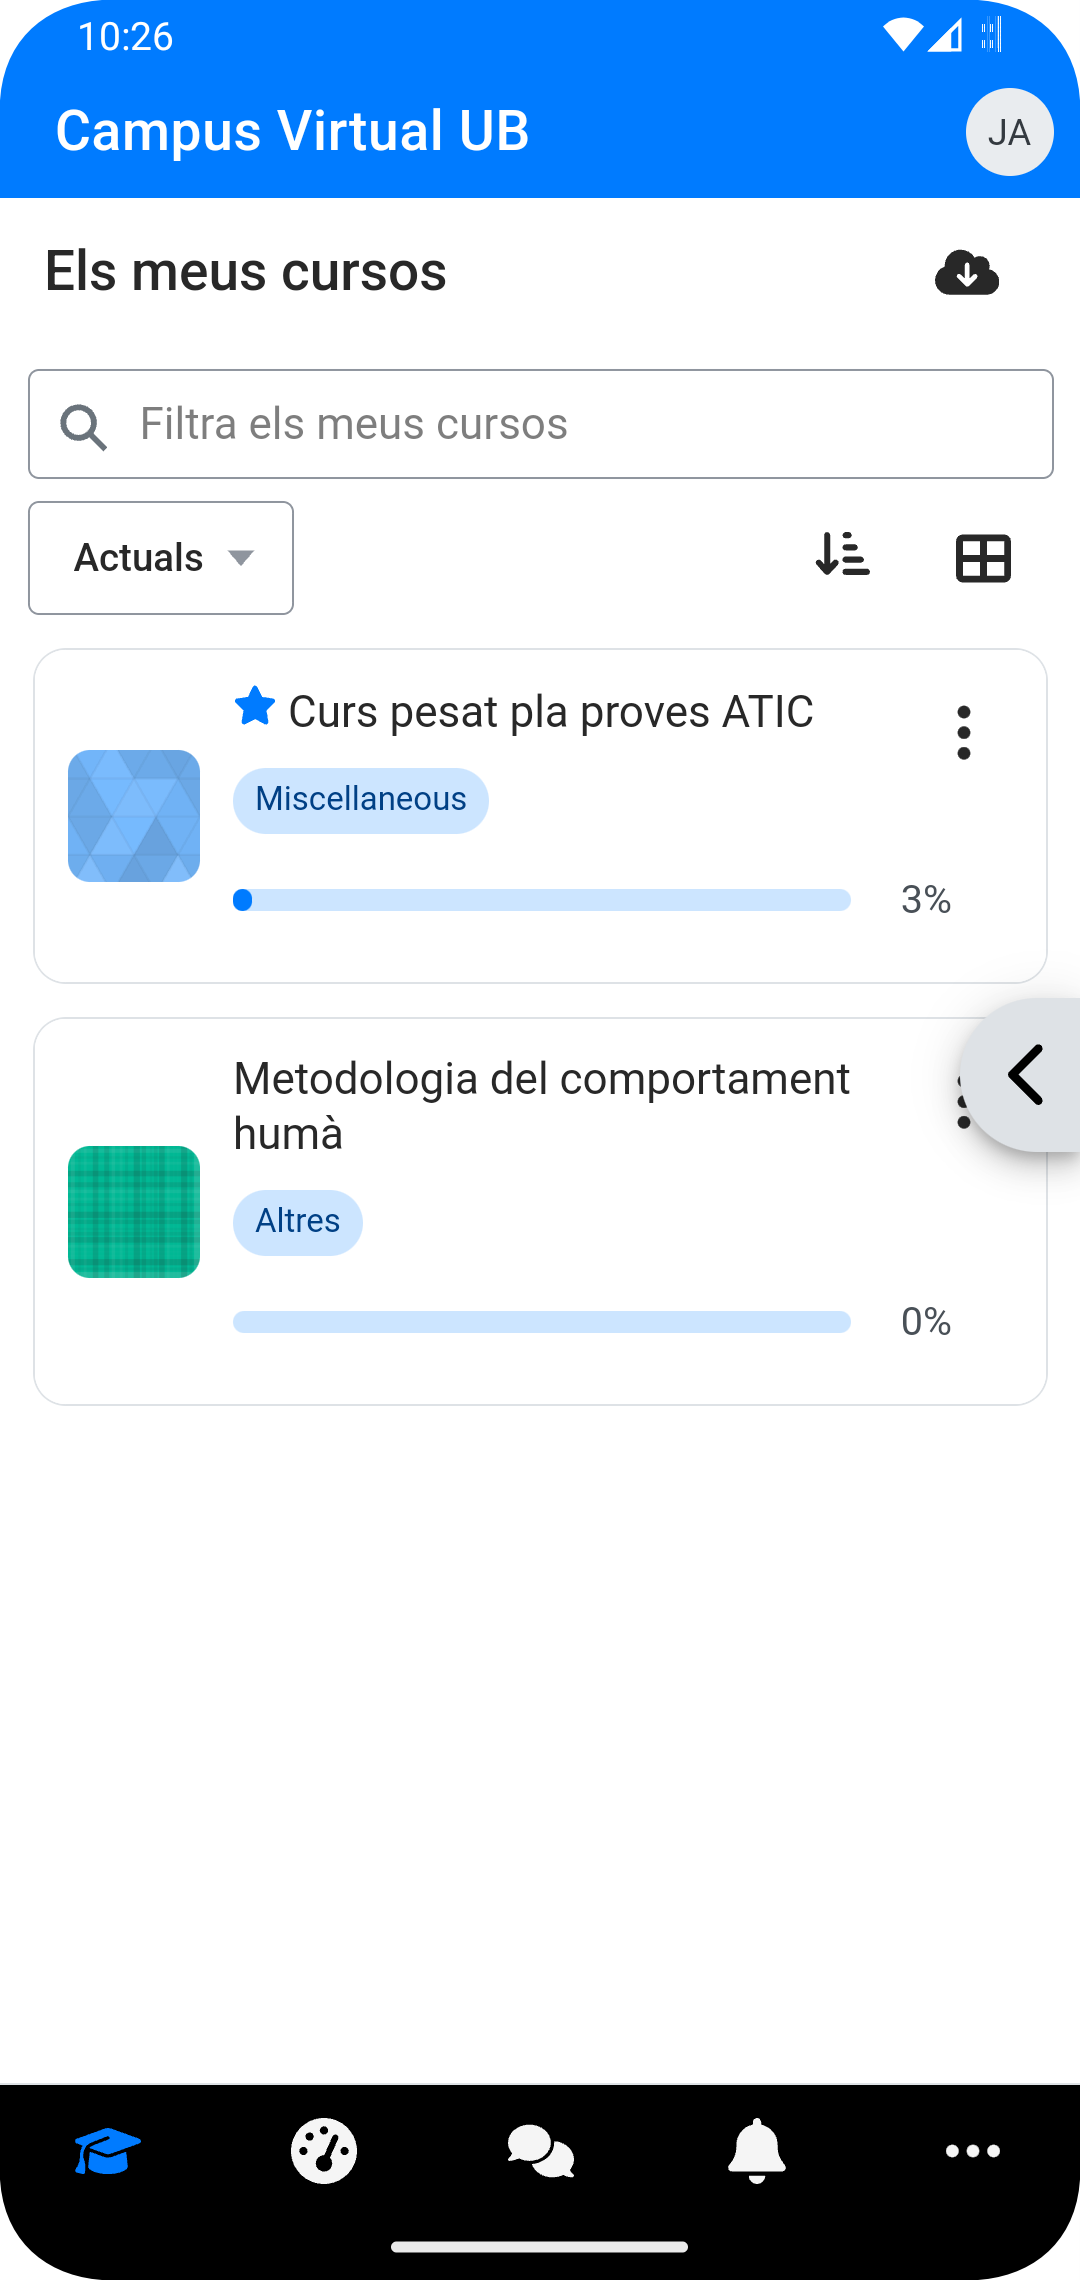1080x2280 pixels.
Task: Tap the green Metodologia course thumbnail
Action: [x=134, y=1211]
